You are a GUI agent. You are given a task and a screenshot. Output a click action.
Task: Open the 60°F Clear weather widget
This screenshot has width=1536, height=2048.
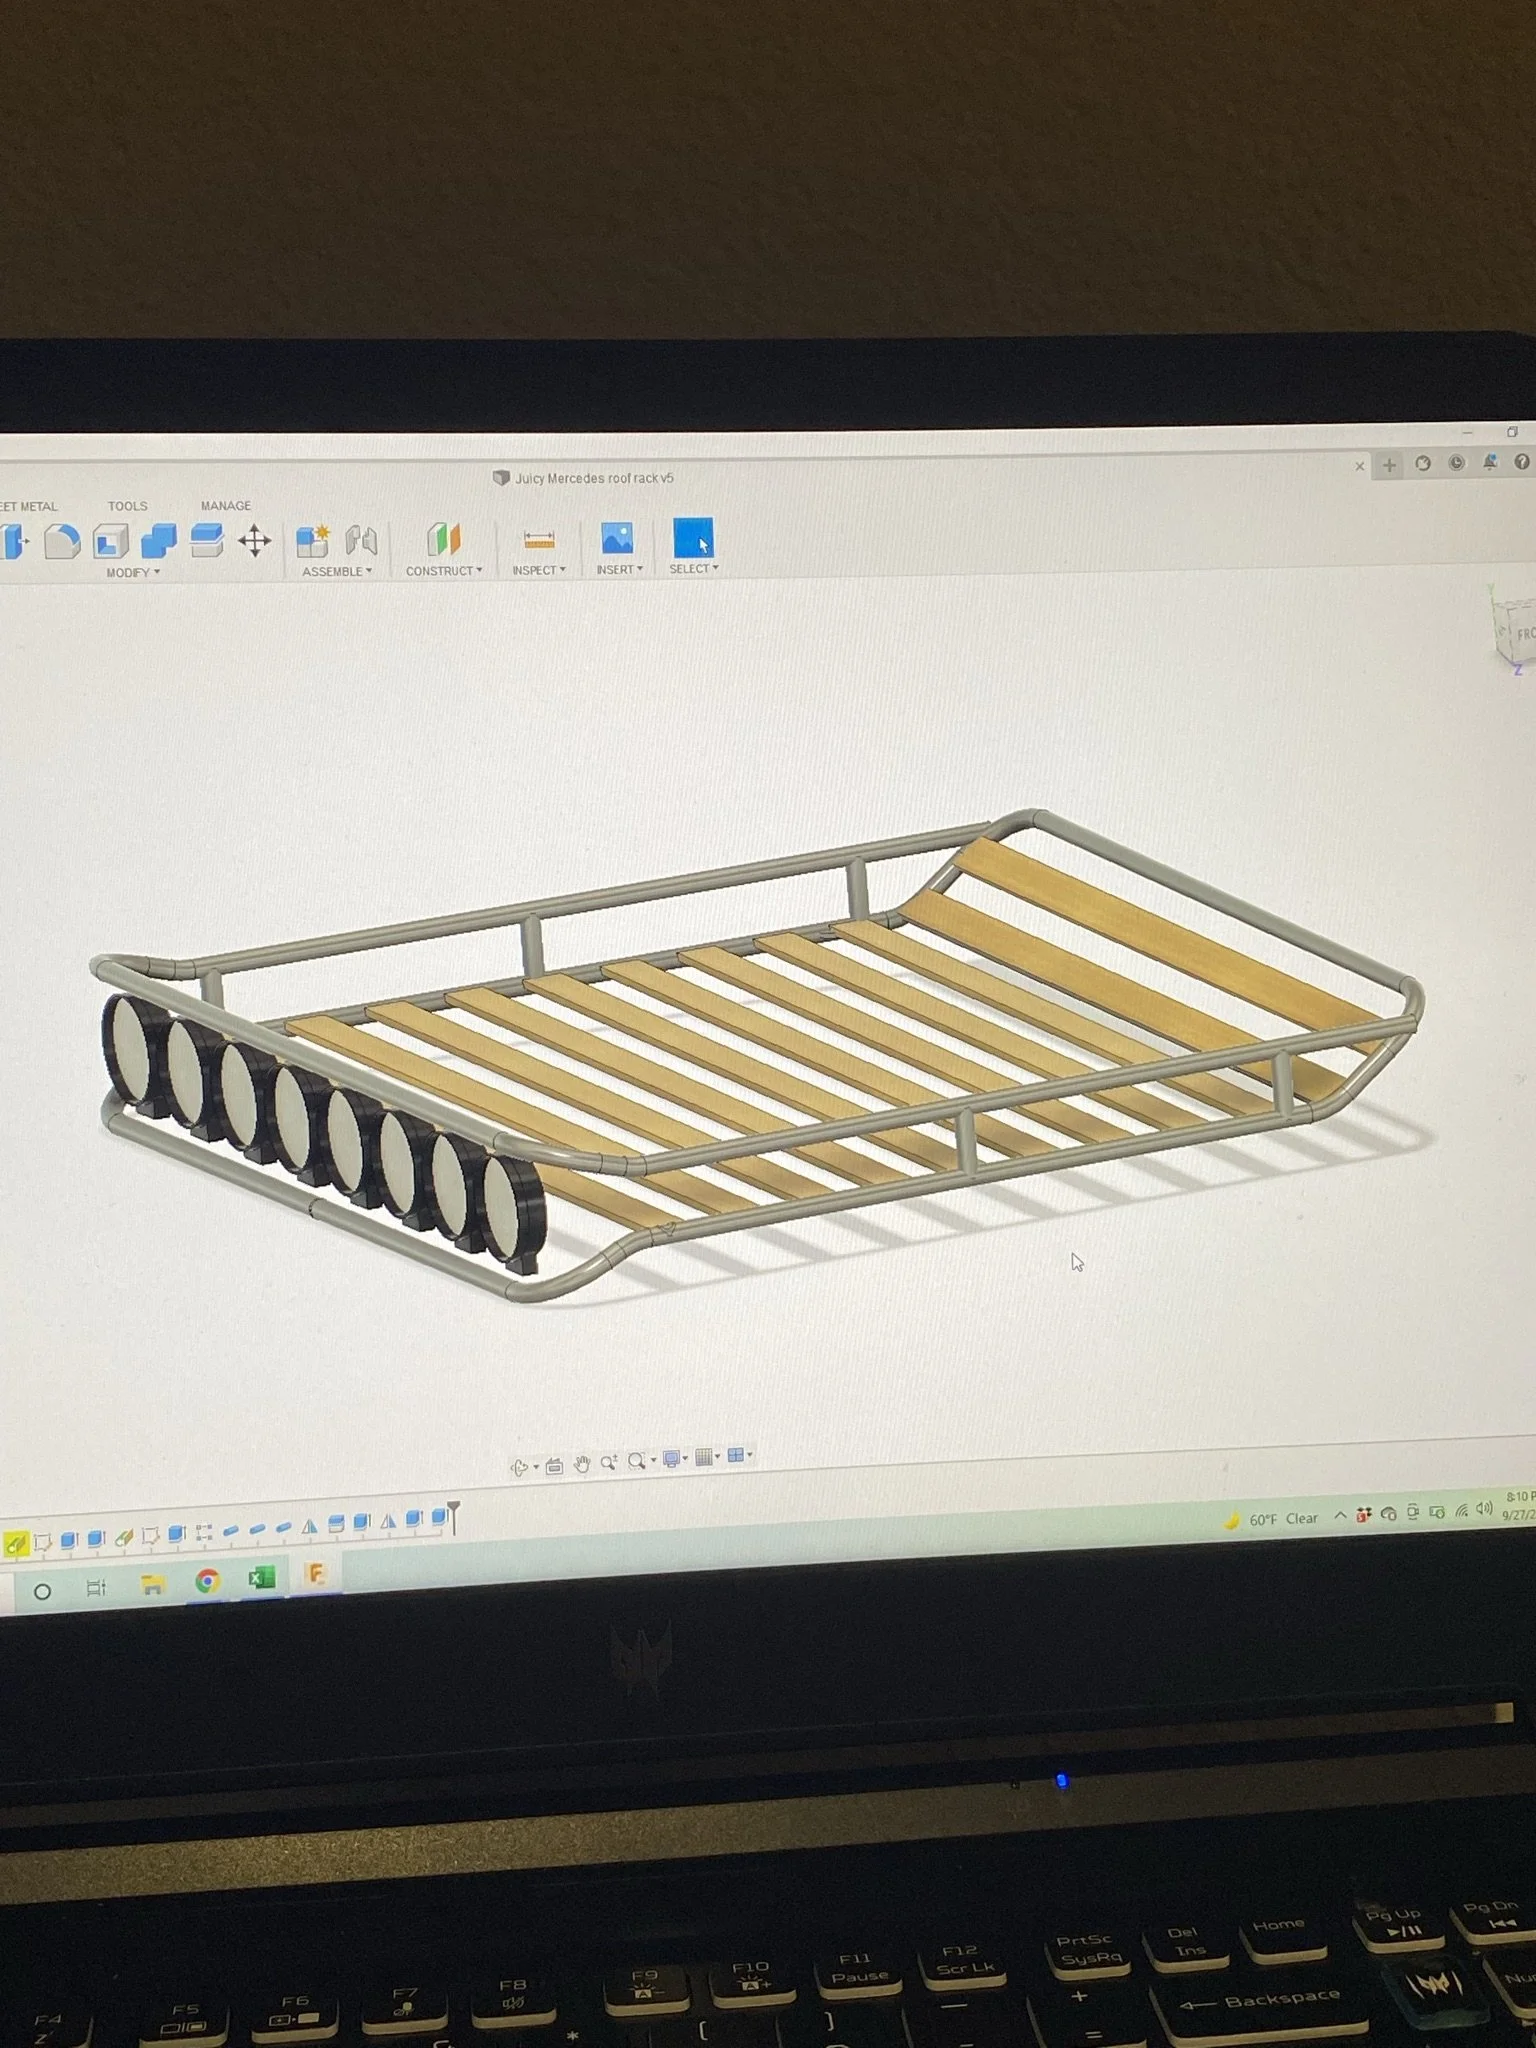[x=1270, y=1520]
